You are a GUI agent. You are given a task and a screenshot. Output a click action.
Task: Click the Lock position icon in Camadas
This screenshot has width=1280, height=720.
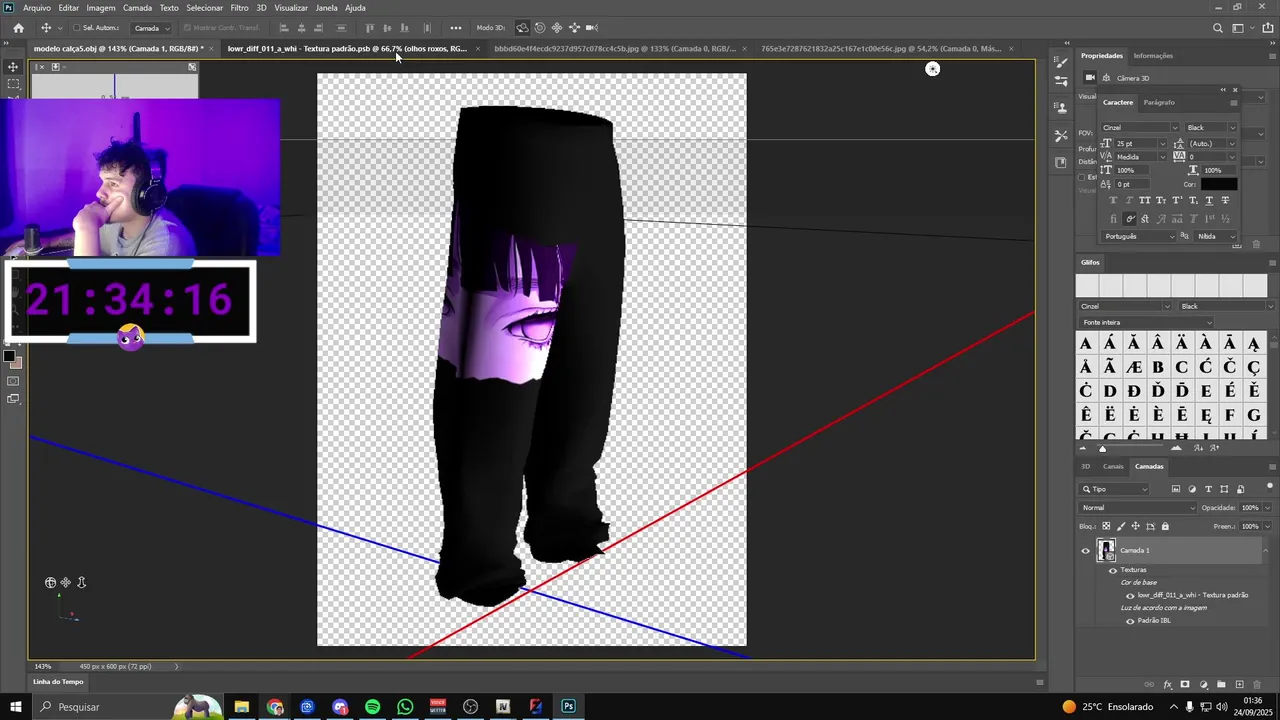pos(1135,526)
